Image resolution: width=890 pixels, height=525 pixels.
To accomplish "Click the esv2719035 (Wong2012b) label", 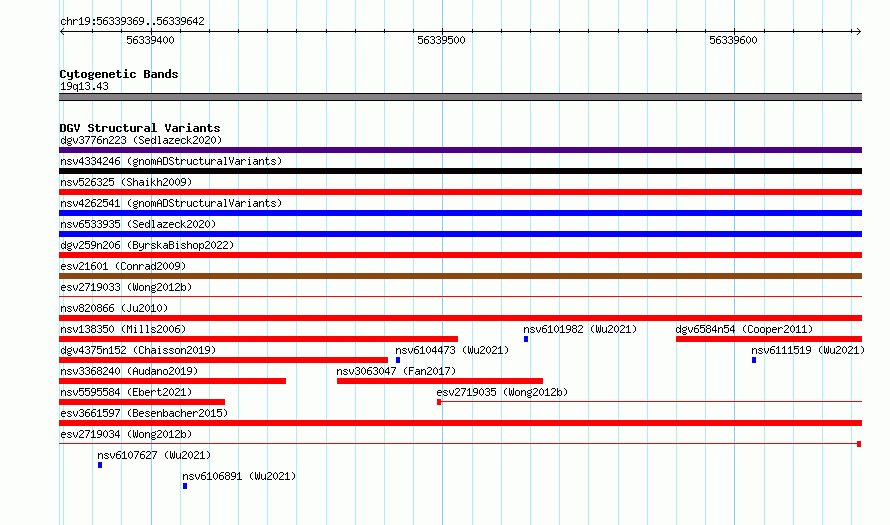I will tap(502, 392).
